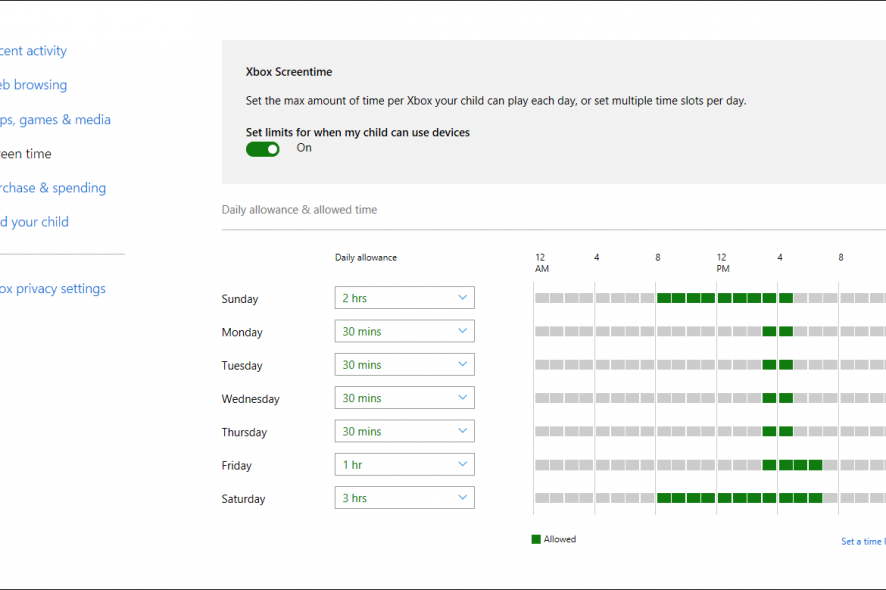The height and width of the screenshot is (590, 886).
Task: Click Wednesday's 12 AM grey time block
Action: tap(542, 398)
